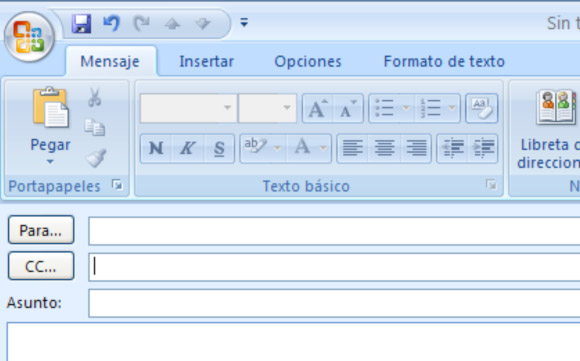Screen dimensions: 580x361
Task: Toggle bold with the N button
Action: point(156,148)
